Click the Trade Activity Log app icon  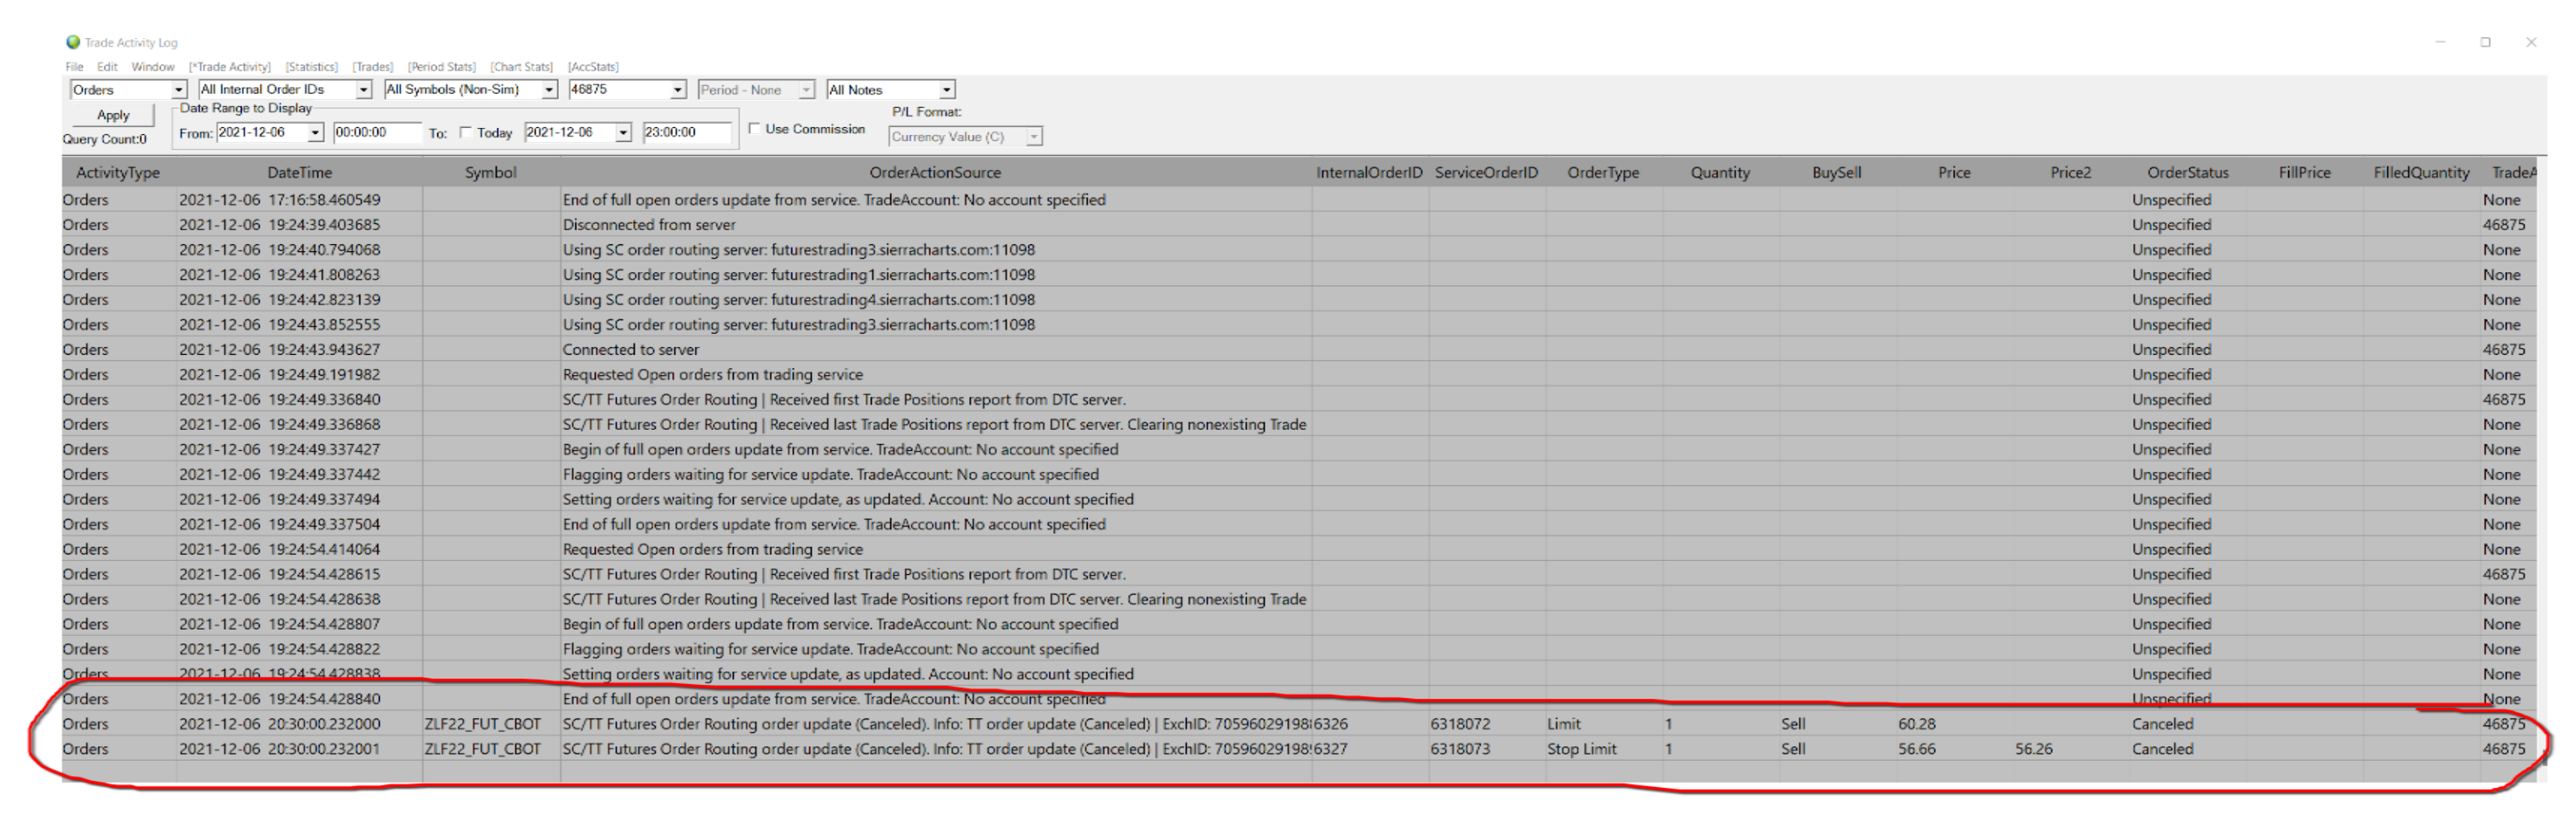73,42
